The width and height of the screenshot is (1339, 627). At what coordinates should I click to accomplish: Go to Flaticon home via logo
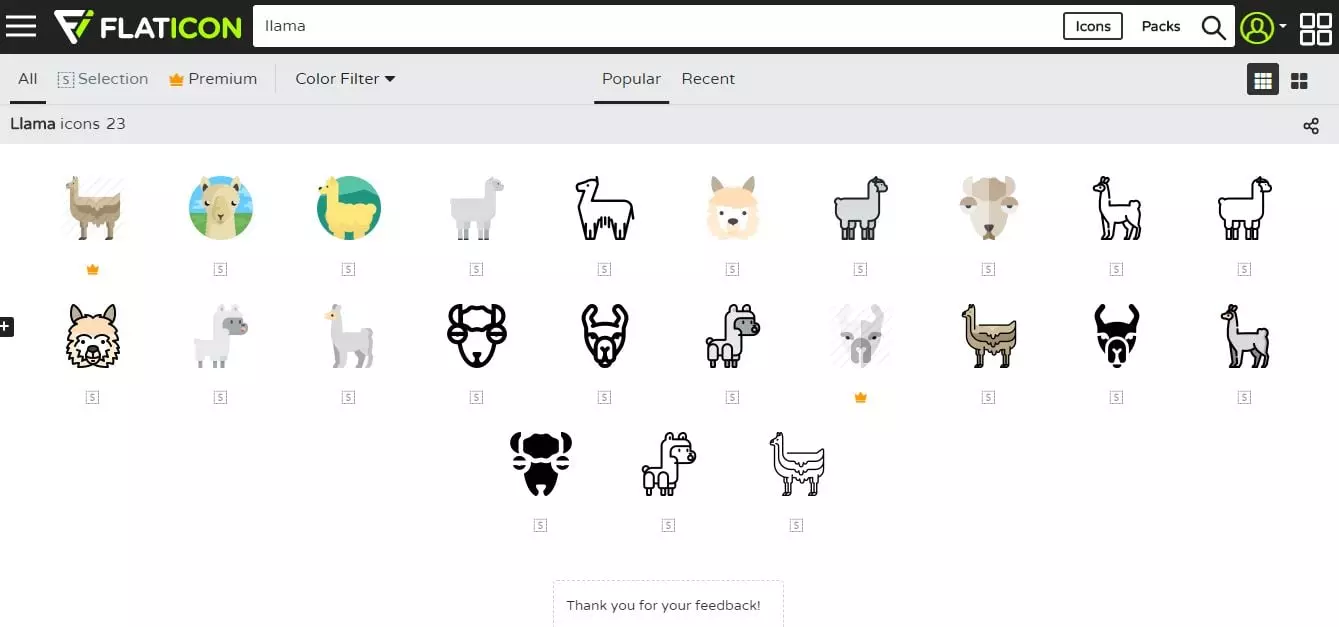pyautogui.click(x=148, y=26)
